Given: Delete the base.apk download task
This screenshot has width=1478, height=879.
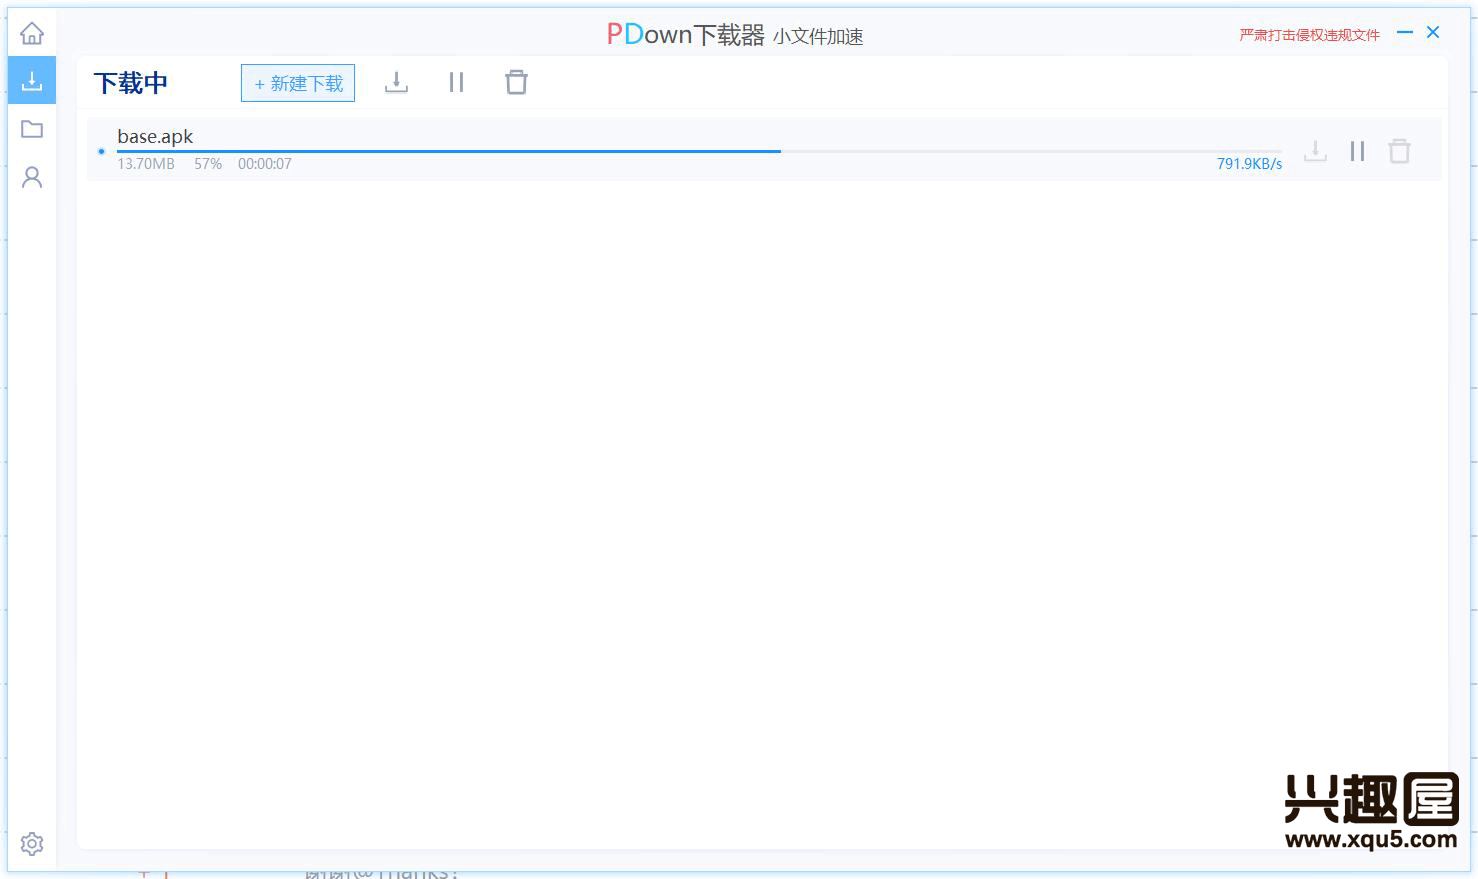Looking at the screenshot, I should pyautogui.click(x=1399, y=151).
